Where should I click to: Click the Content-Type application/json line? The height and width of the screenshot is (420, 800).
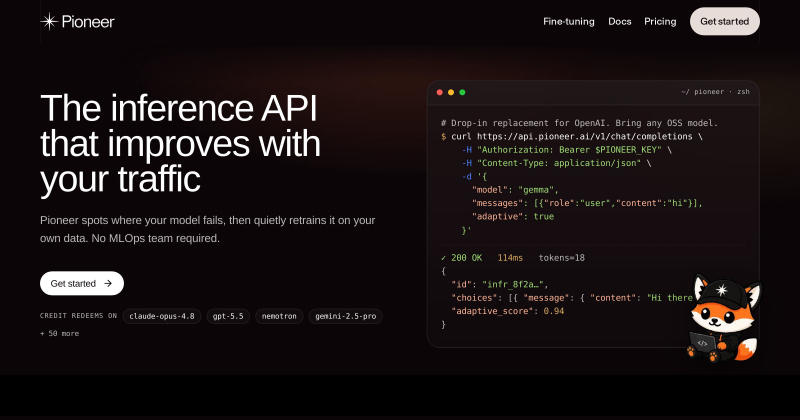[x=556, y=163]
